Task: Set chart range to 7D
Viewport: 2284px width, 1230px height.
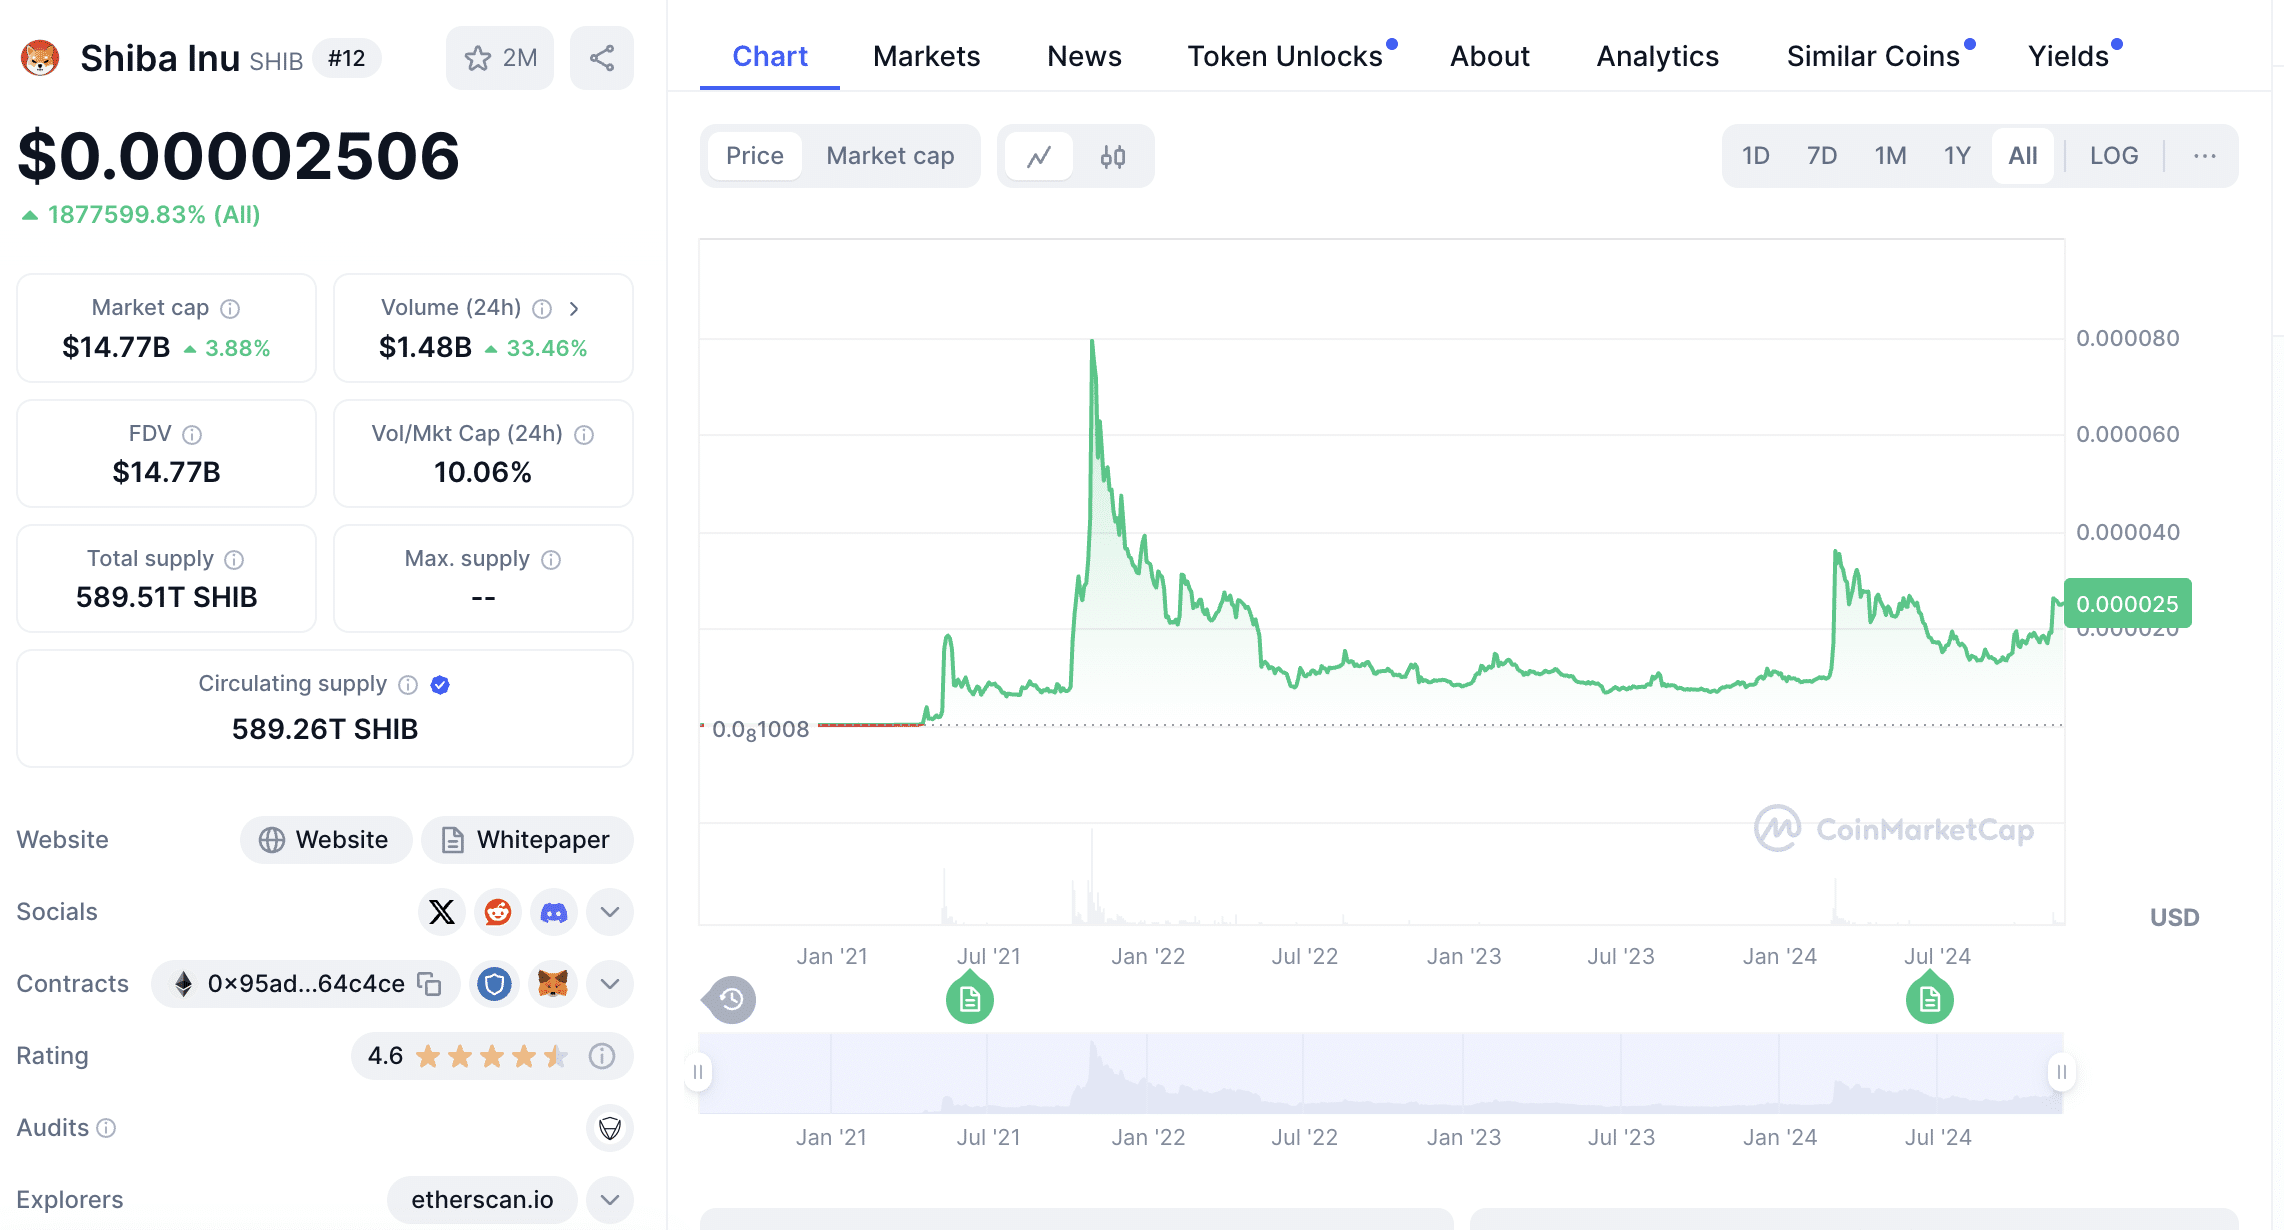Action: click(1822, 156)
